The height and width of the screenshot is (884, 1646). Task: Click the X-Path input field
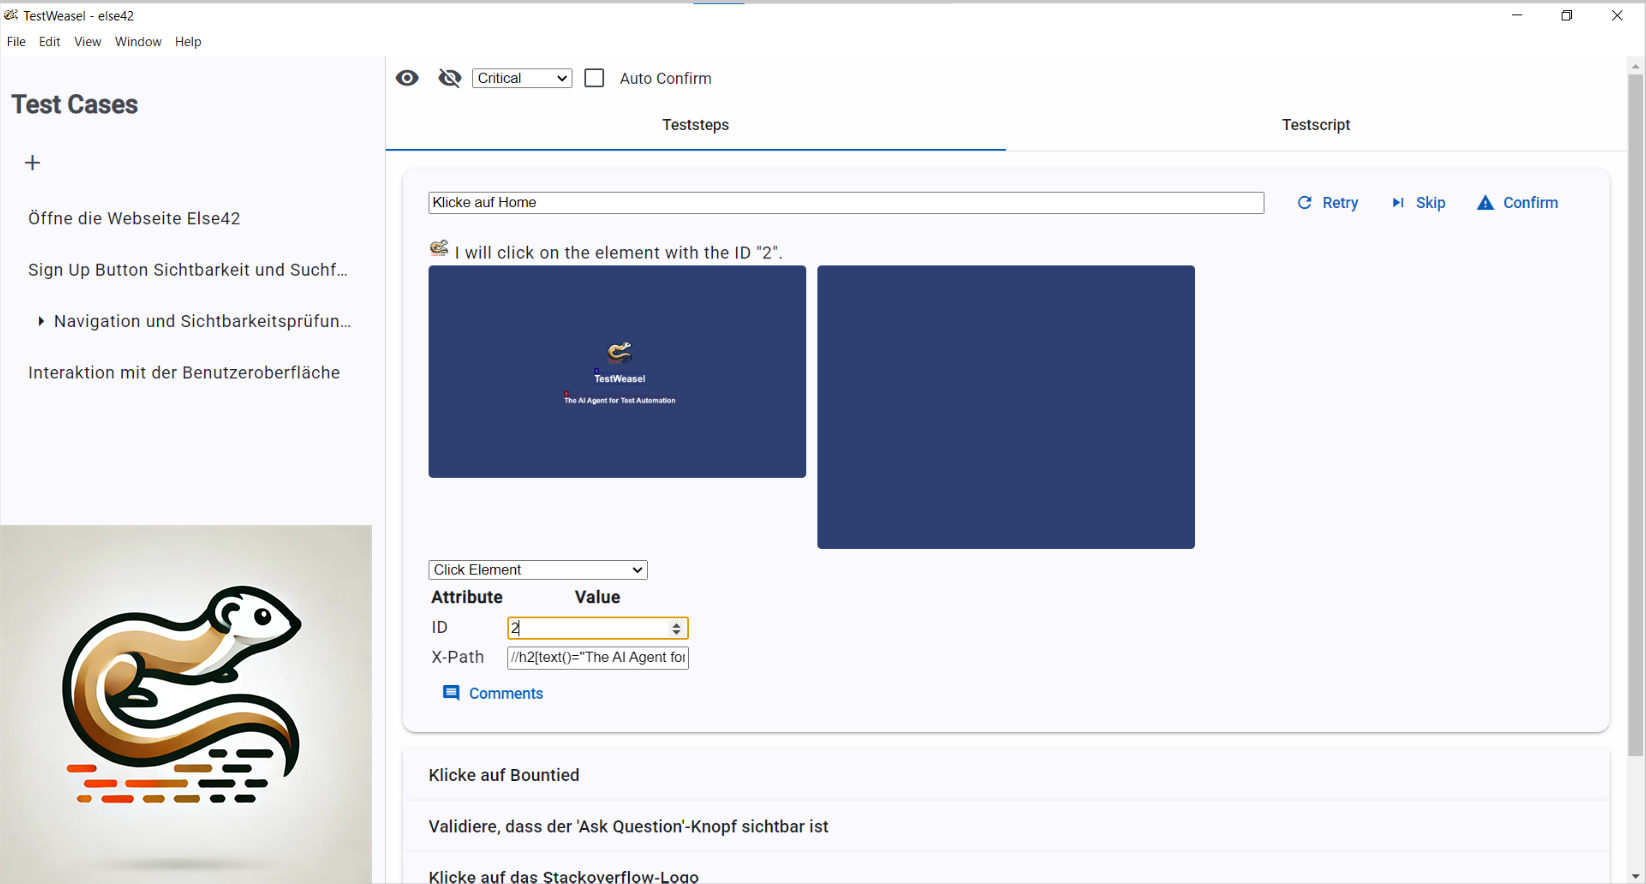point(598,658)
